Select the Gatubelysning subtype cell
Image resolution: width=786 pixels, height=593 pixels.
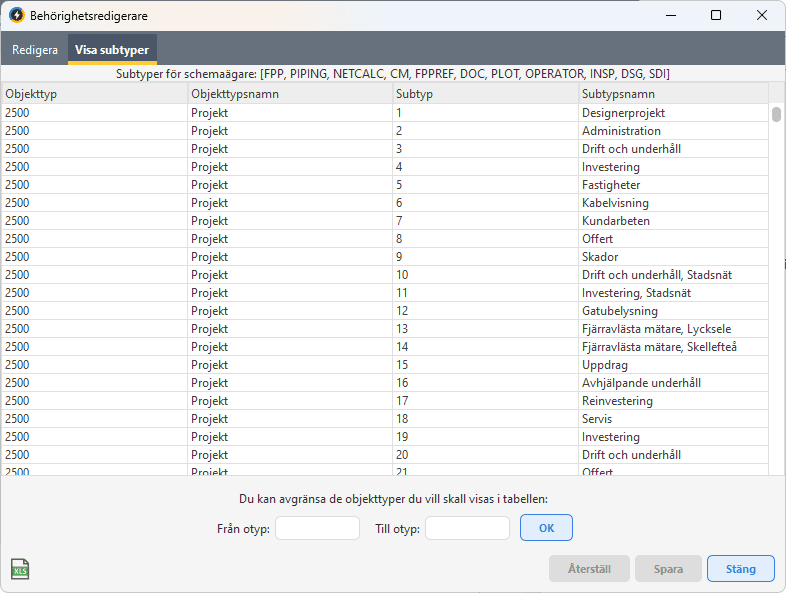(619, 311)
